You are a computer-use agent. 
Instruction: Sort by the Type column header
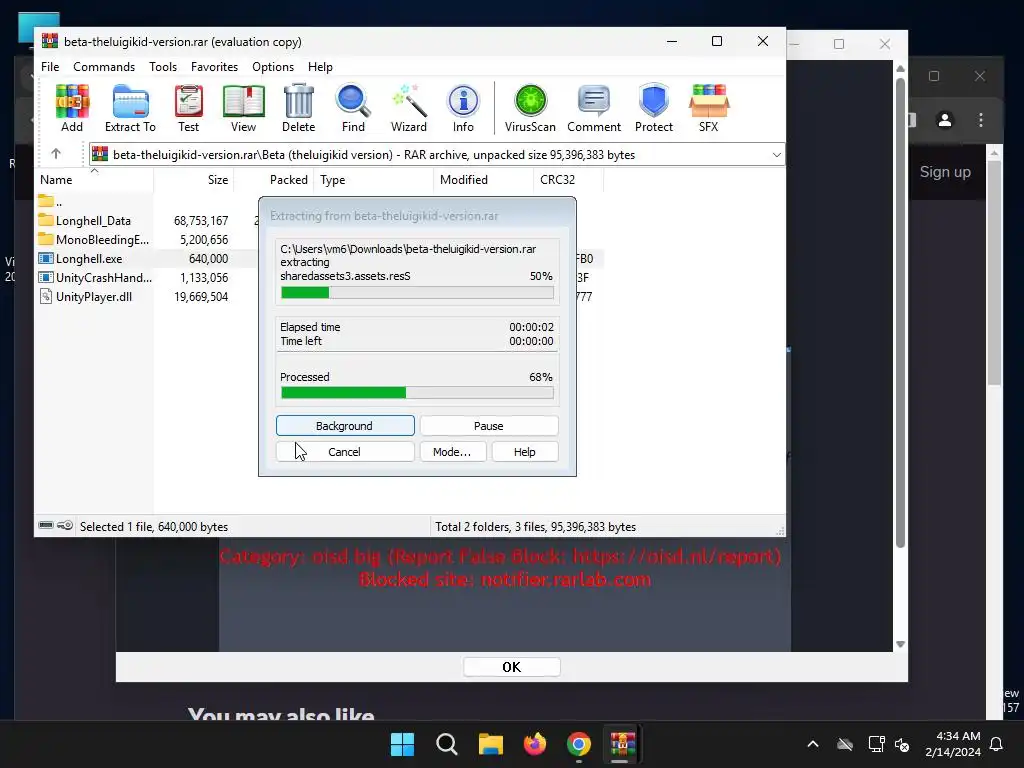click(374, 180)
